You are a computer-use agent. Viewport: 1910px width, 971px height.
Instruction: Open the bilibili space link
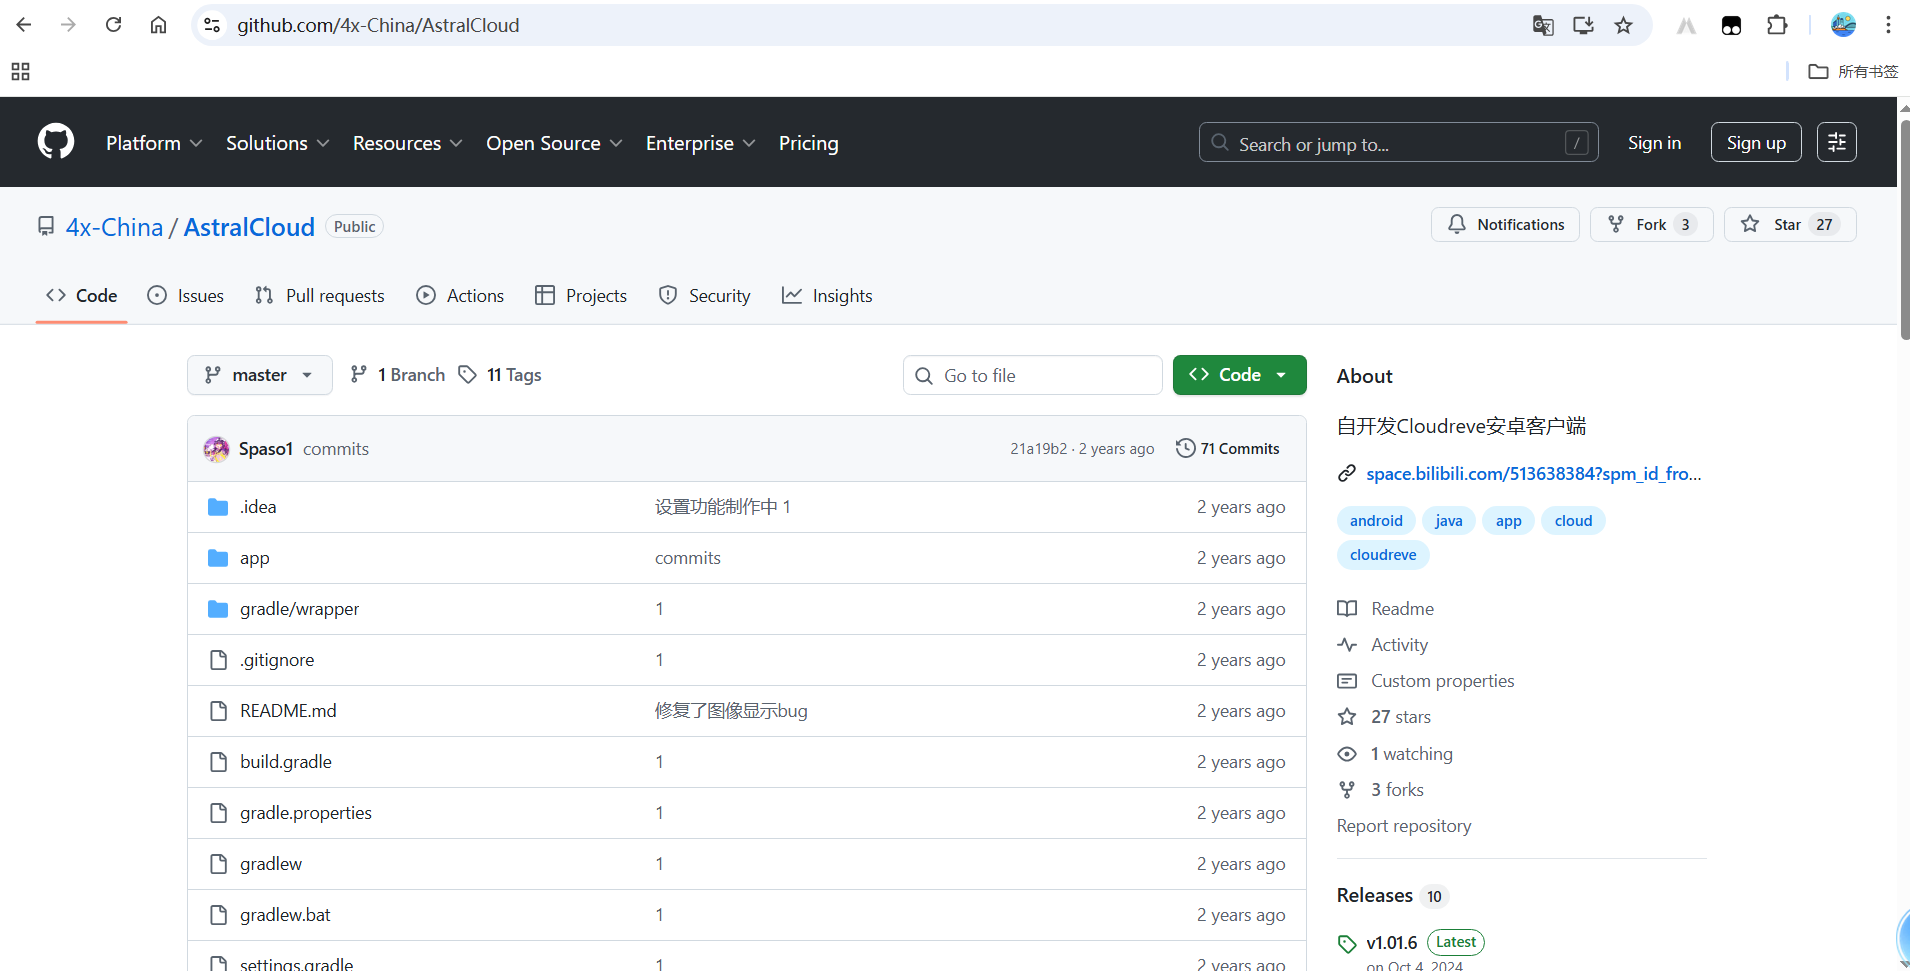tap(1533, 473)
